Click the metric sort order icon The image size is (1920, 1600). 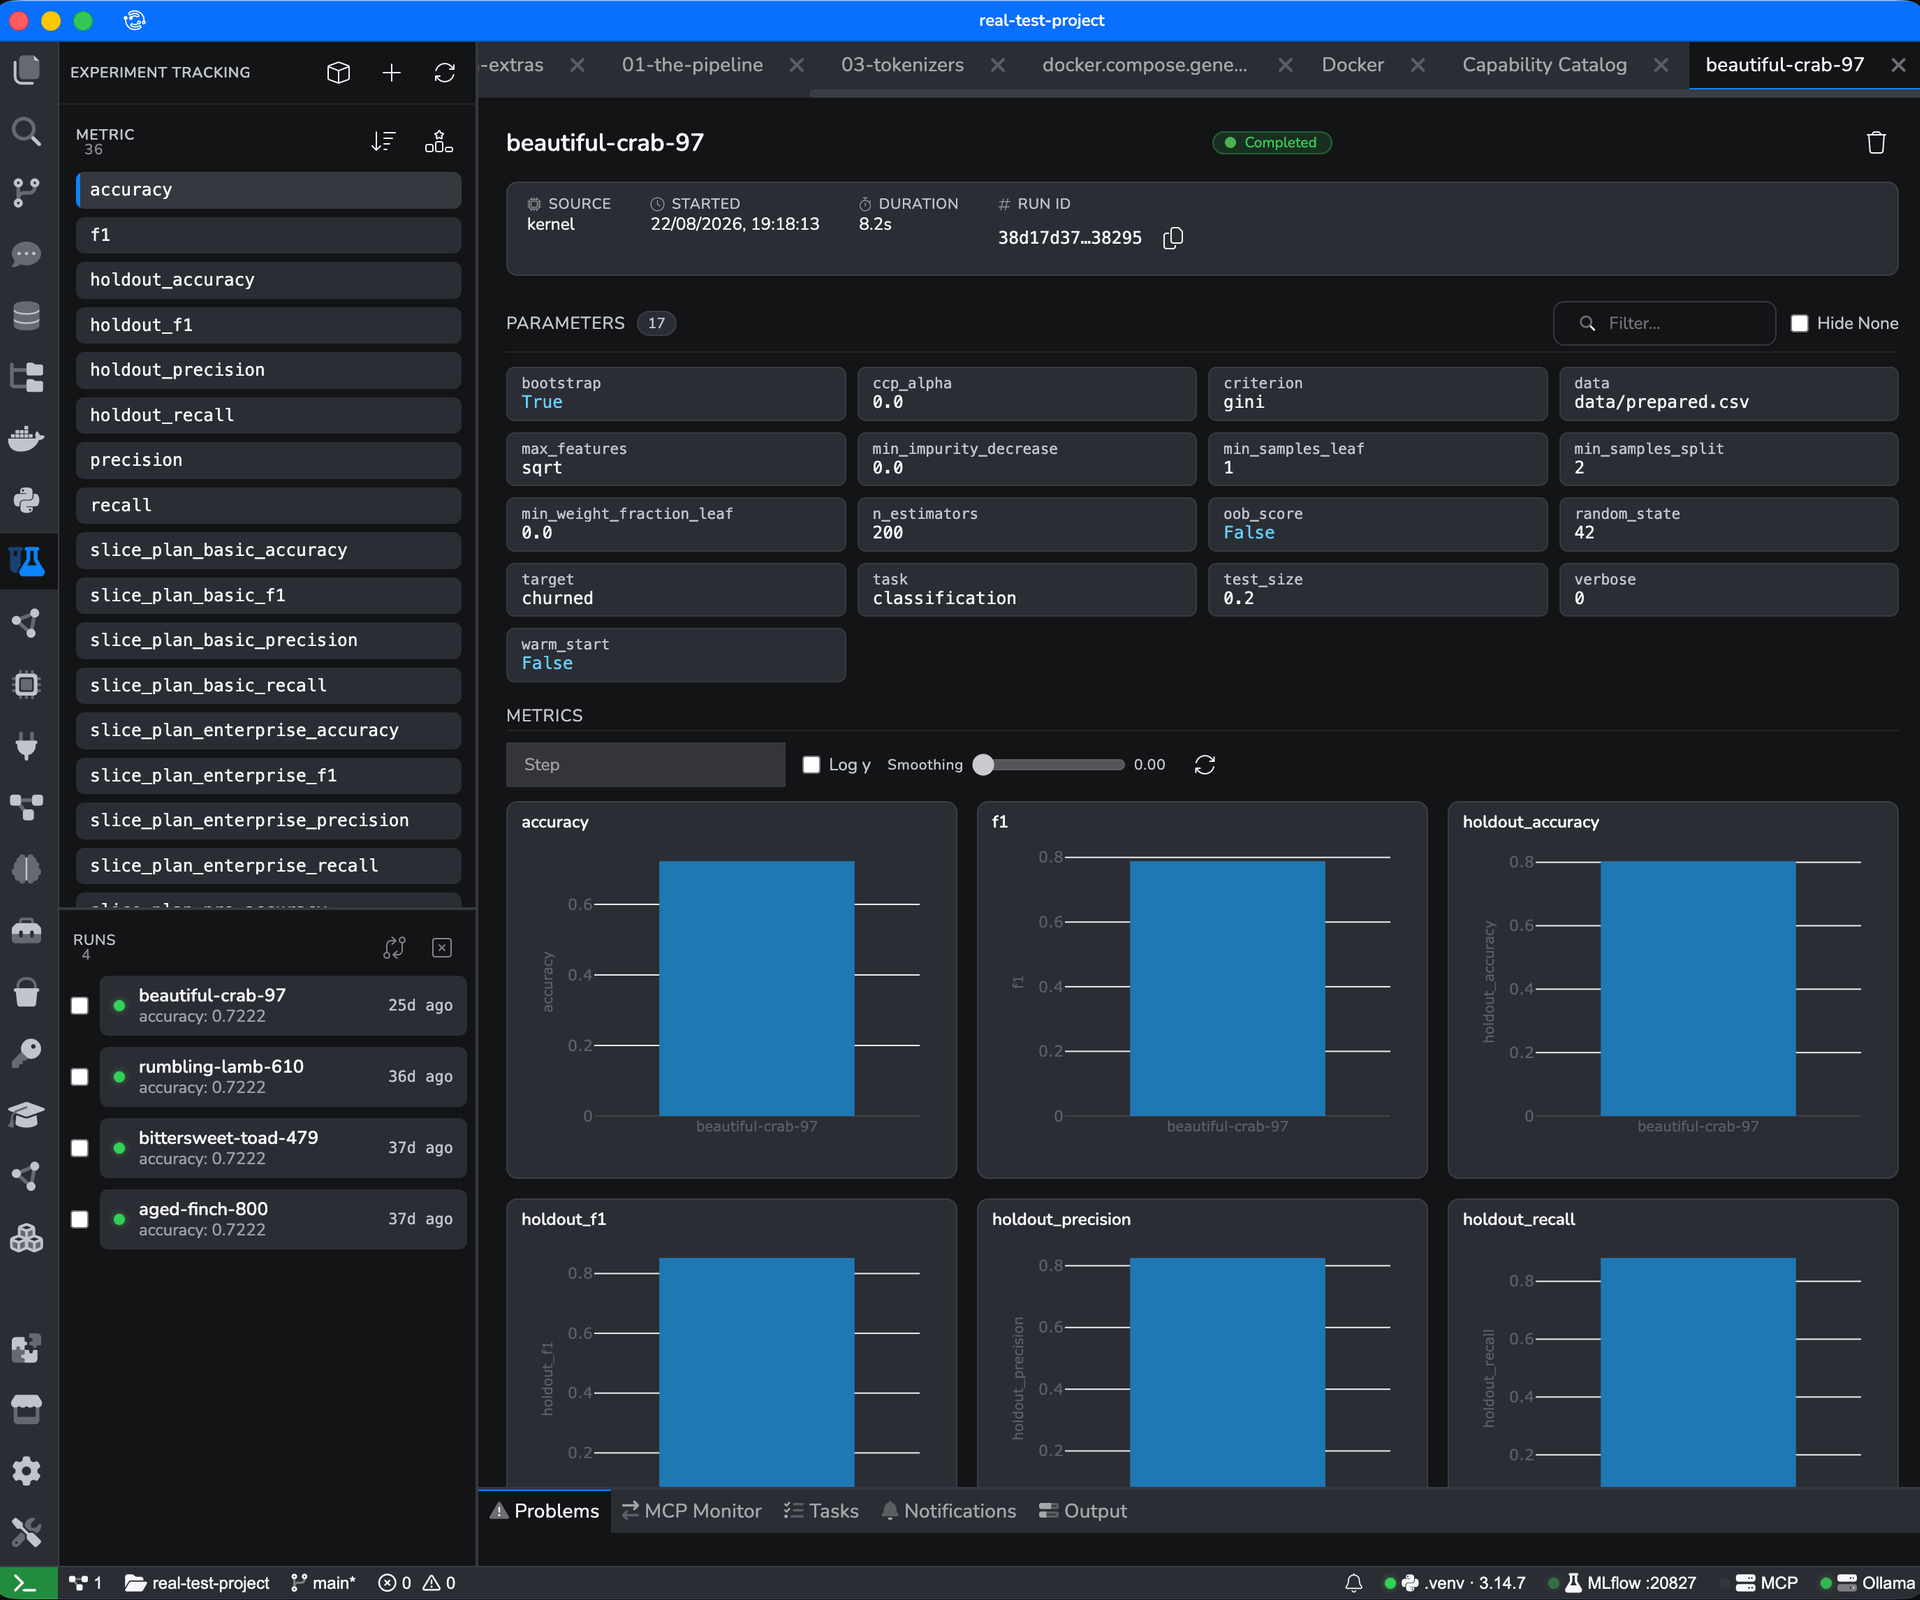(x=384, y=142)
